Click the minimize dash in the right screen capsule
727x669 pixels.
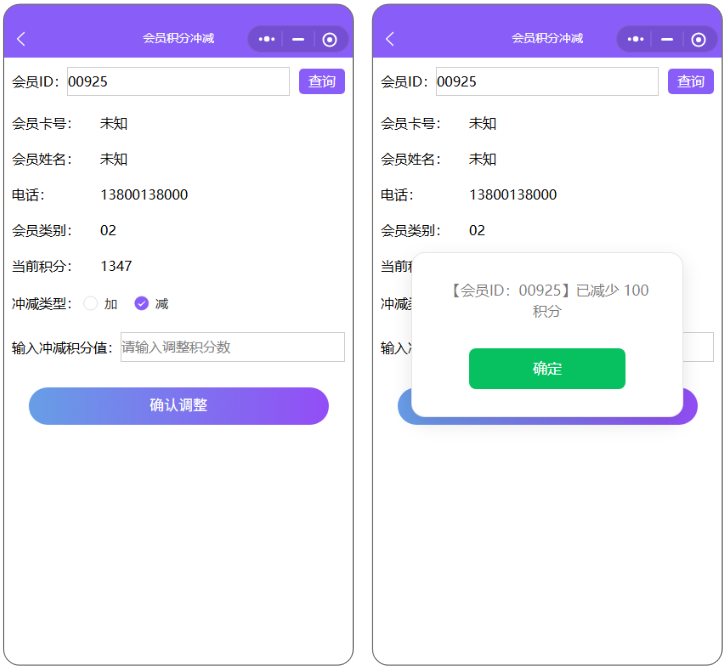[x=667, y=39]
